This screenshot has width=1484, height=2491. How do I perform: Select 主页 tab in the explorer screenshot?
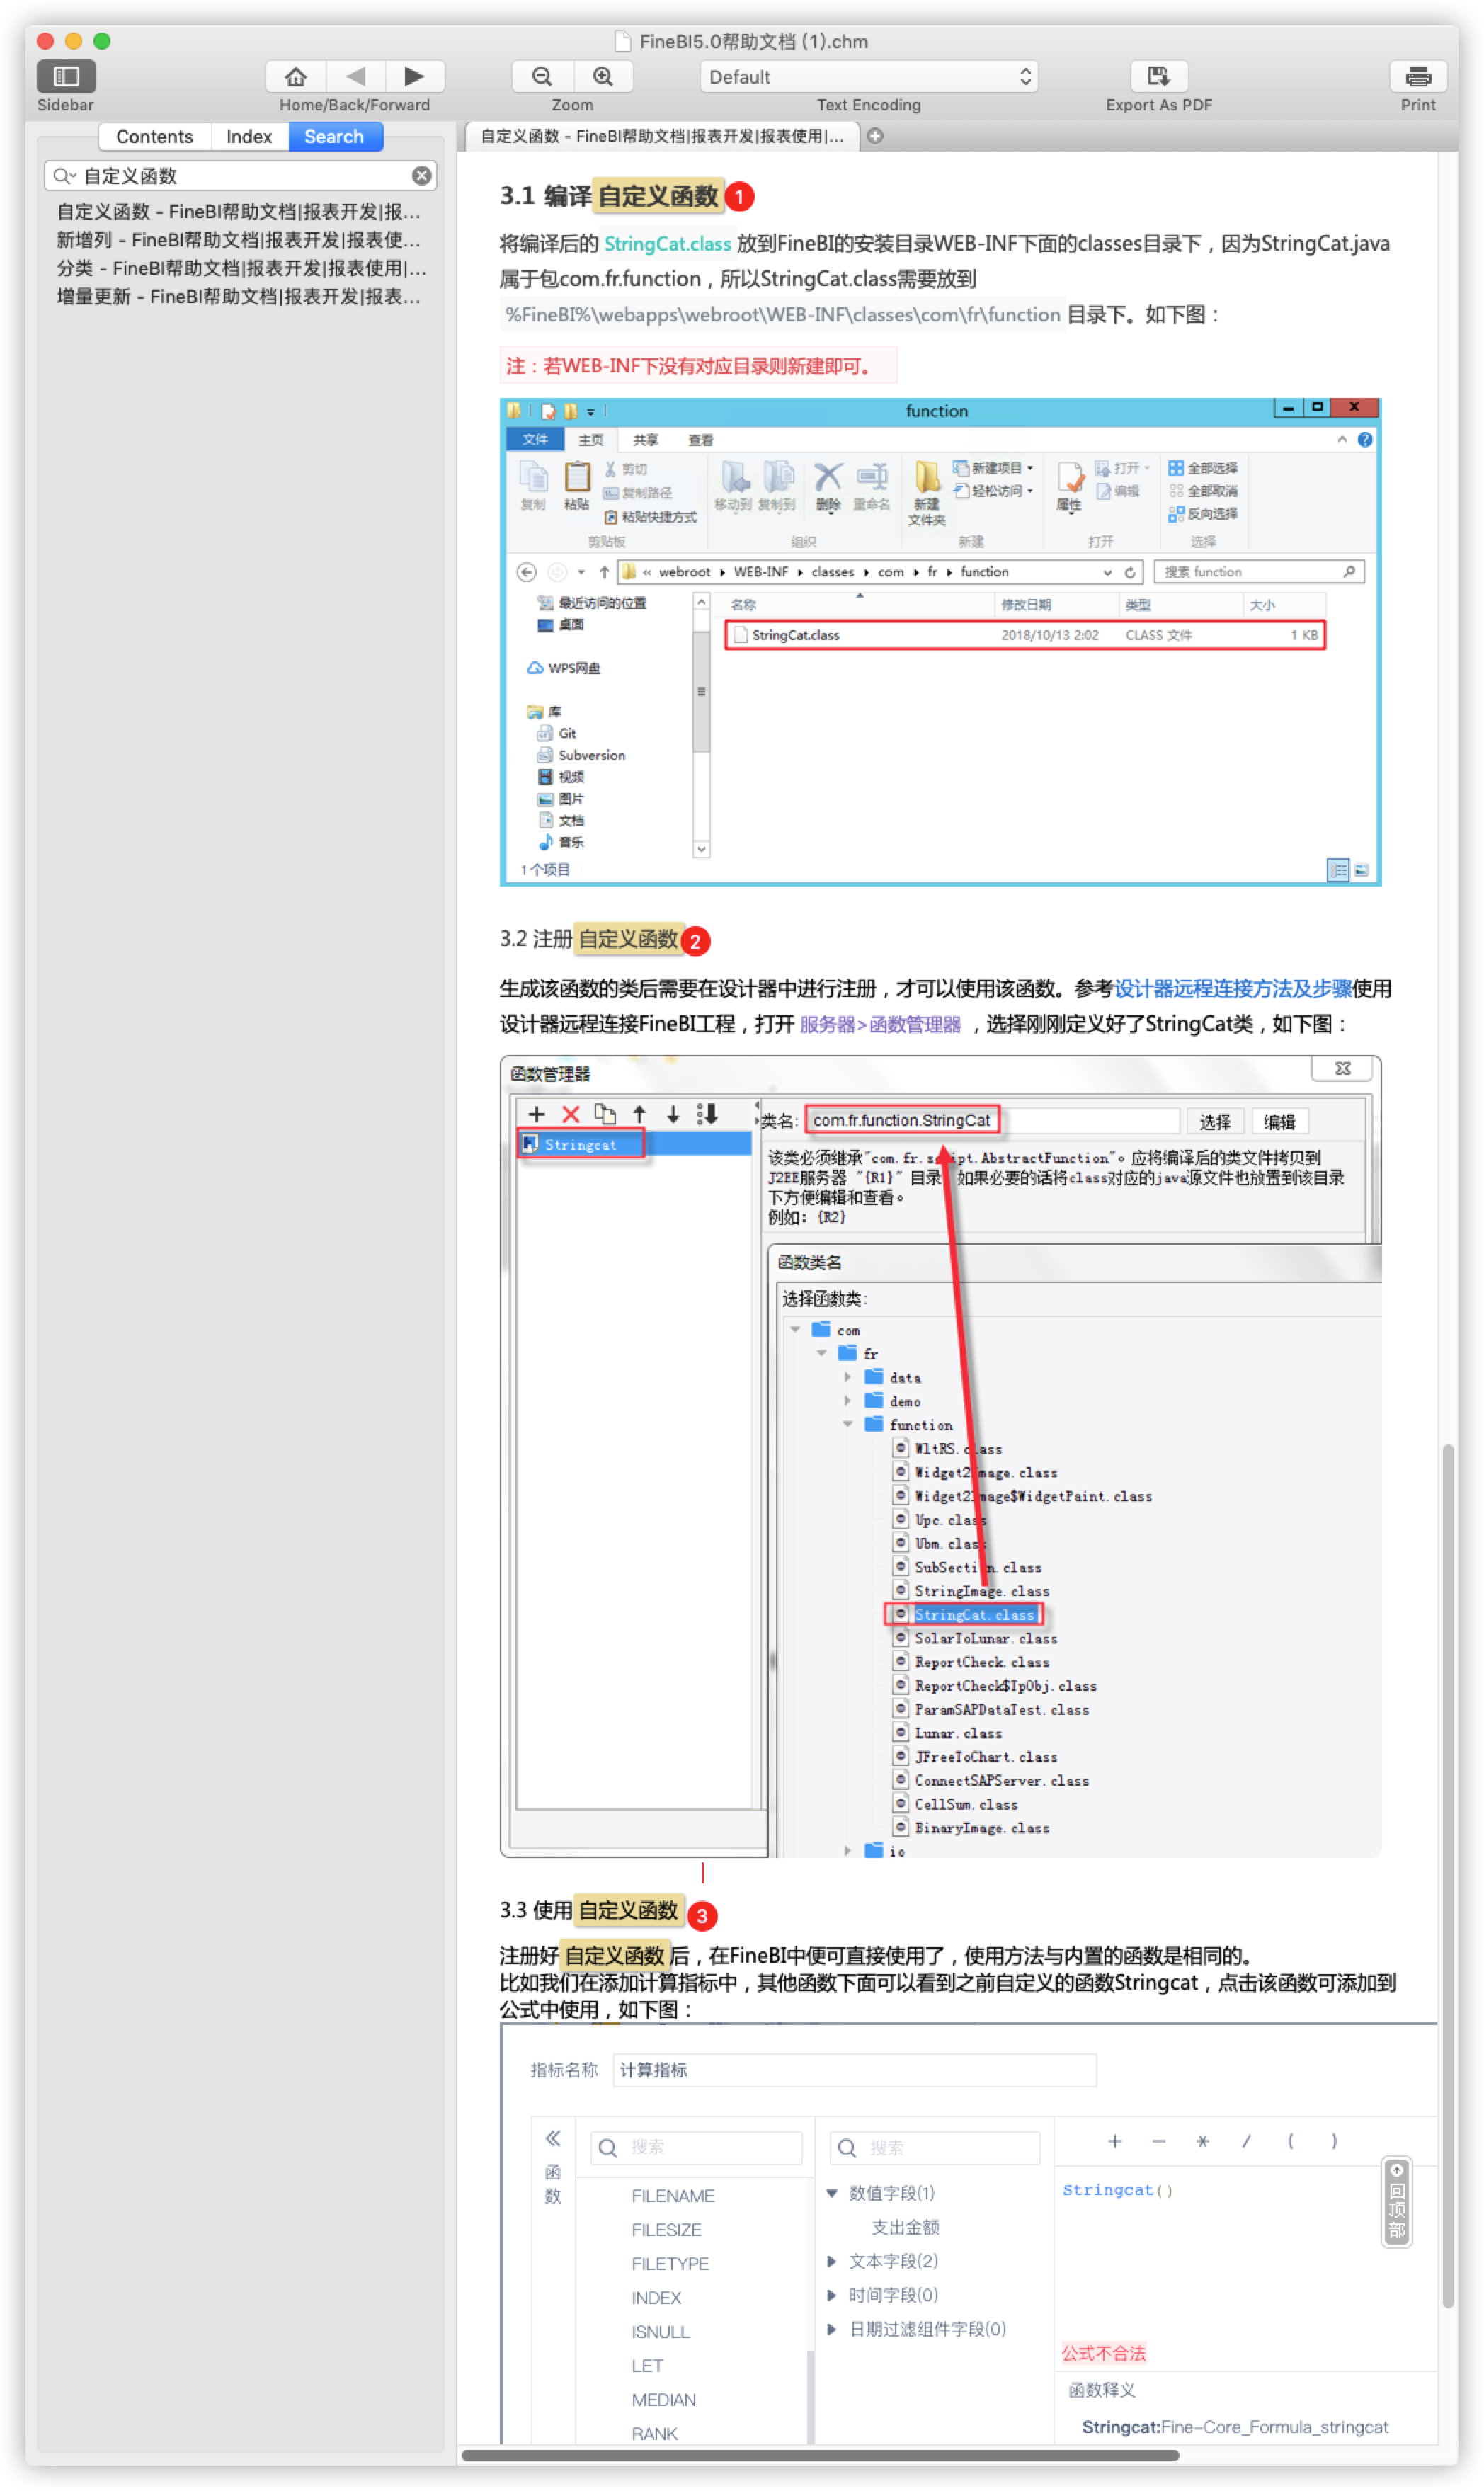[x=591, y=439]
